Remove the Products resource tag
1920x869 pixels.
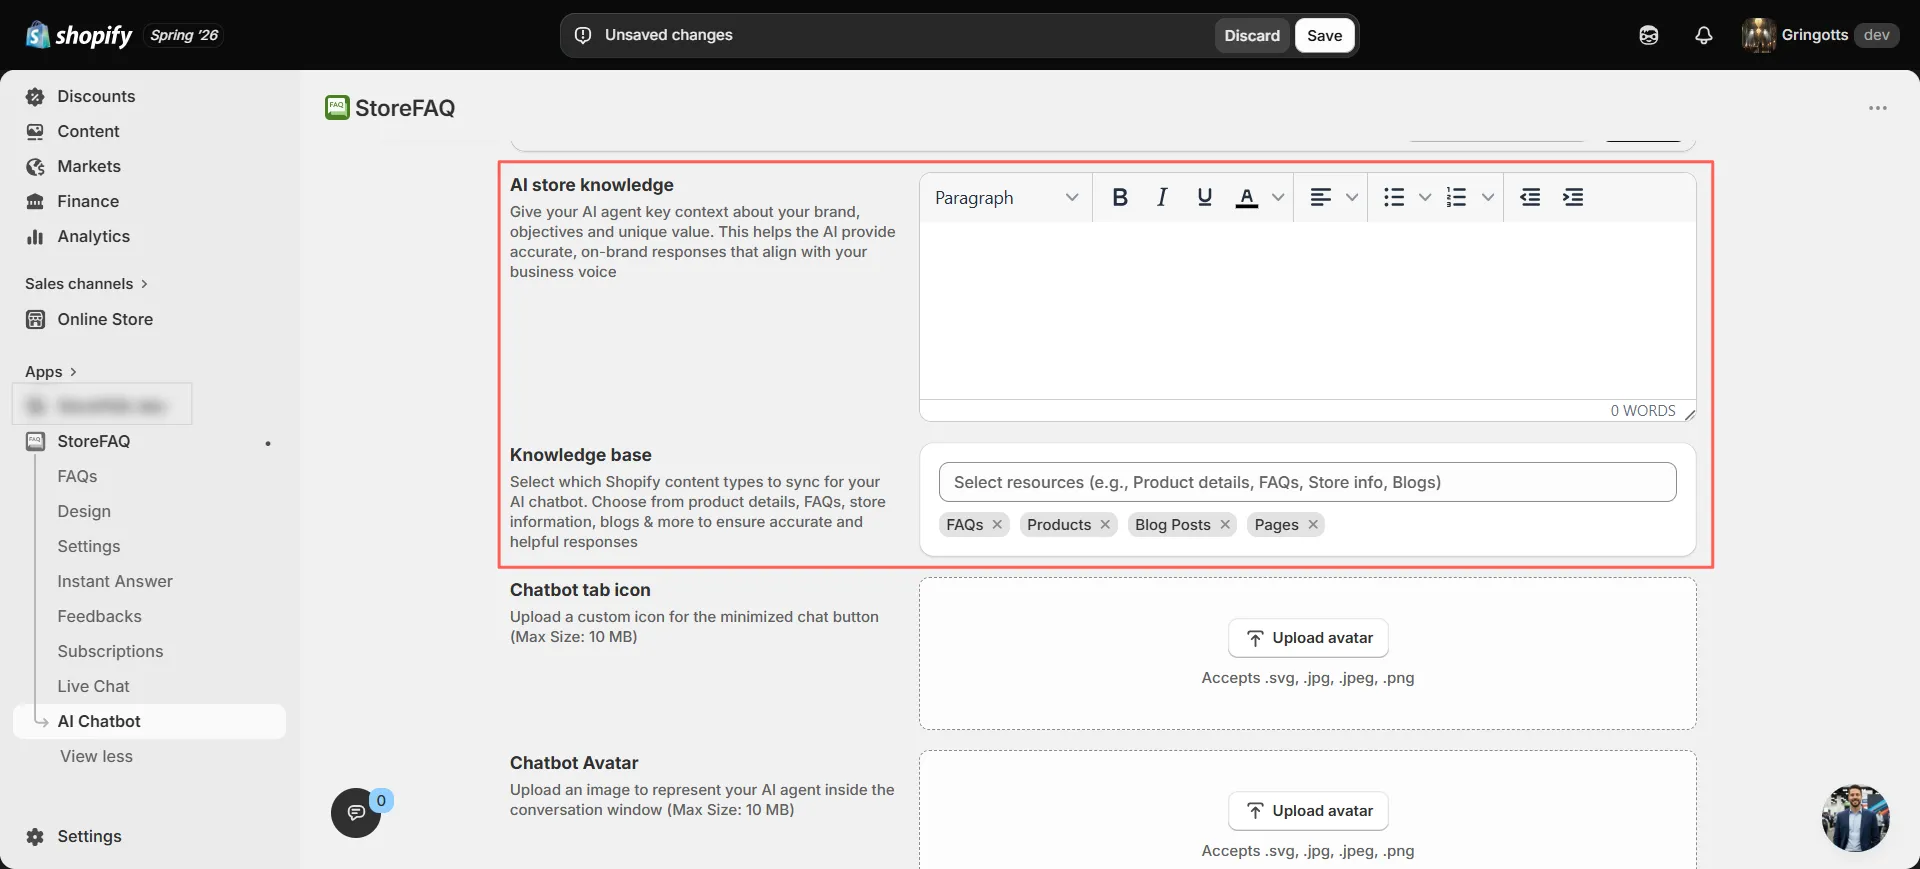point(1105,525)
